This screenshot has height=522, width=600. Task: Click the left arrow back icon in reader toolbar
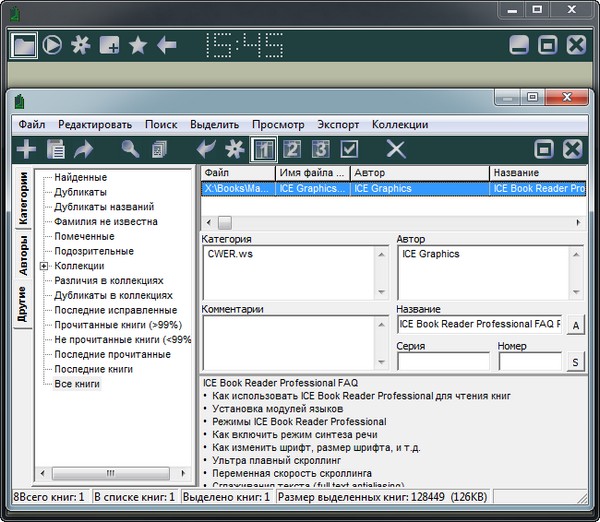tap(167, 45)
